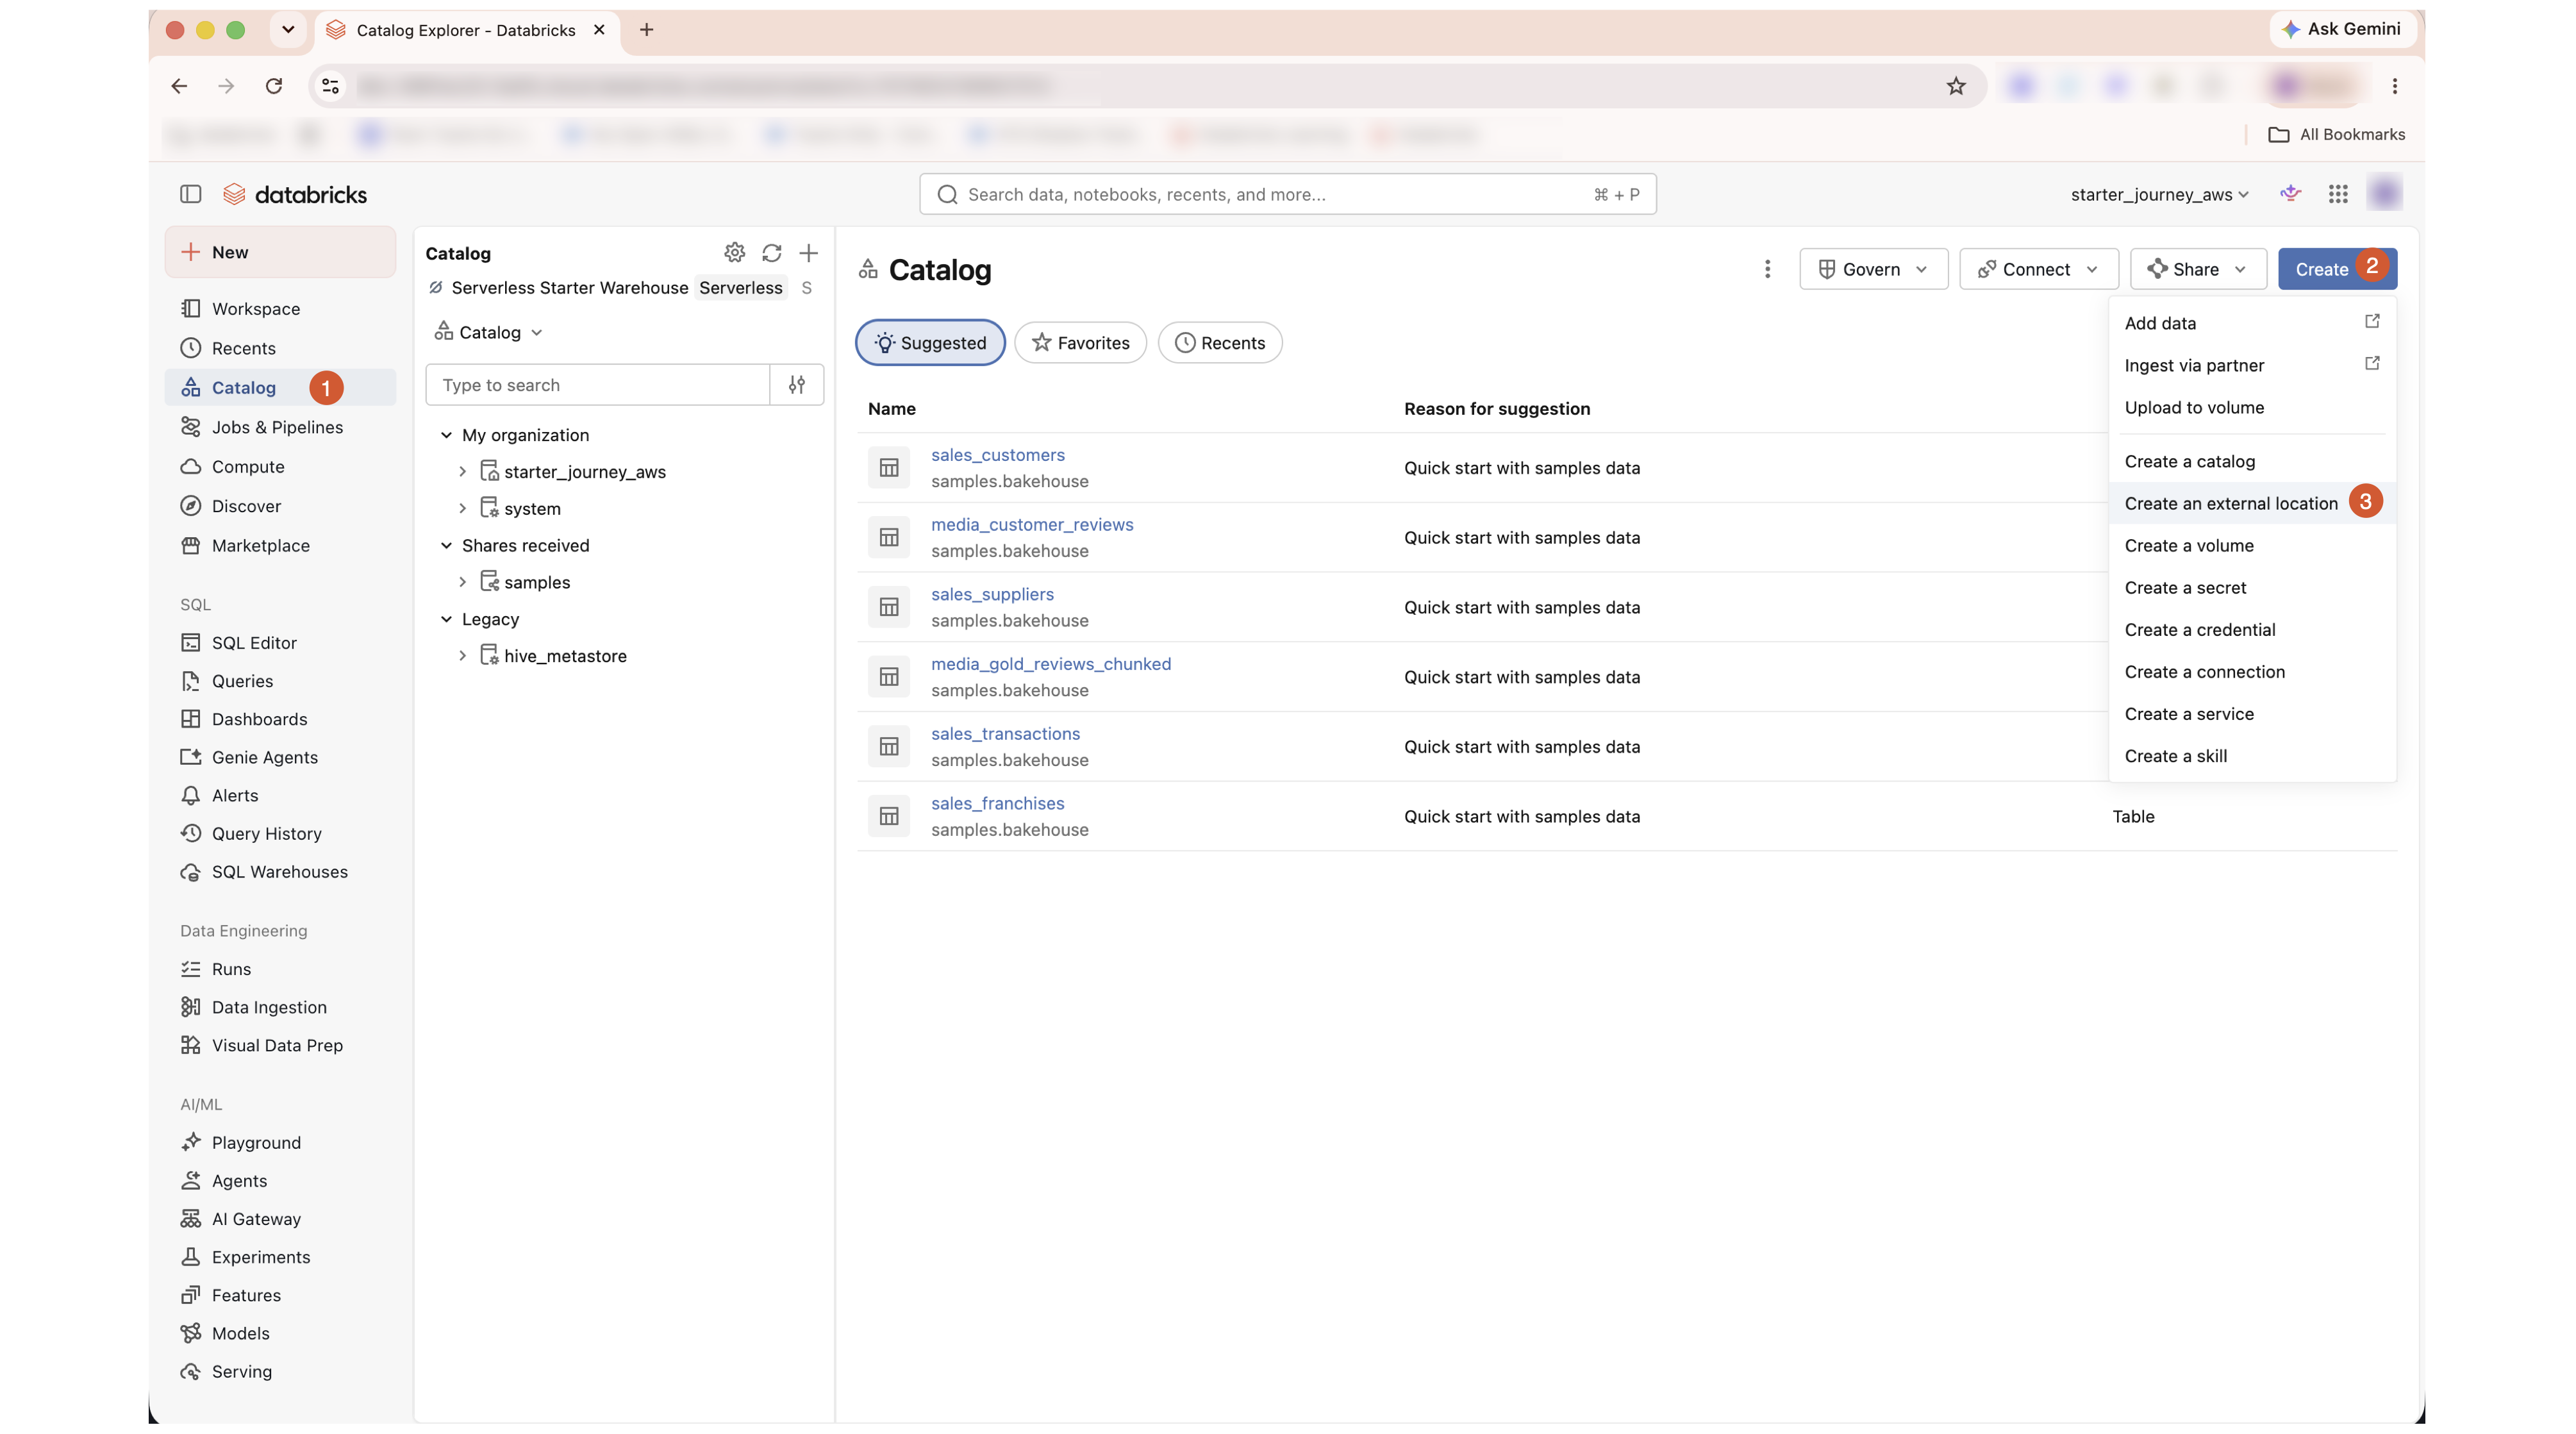Image resolution: width=2576 pixels, height=1434 pixels.
Task: Open the Connect dropdown
Action: [2038, 269]
